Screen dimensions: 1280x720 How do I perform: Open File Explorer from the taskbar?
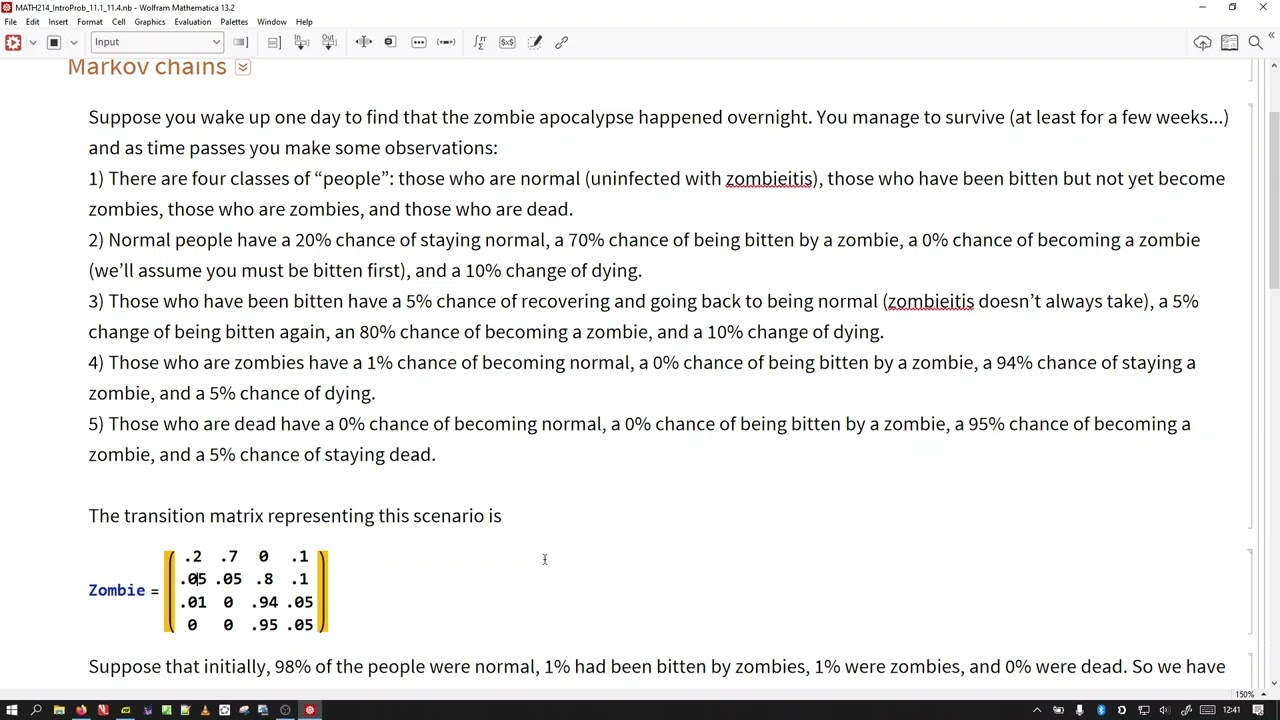[59, 710]
